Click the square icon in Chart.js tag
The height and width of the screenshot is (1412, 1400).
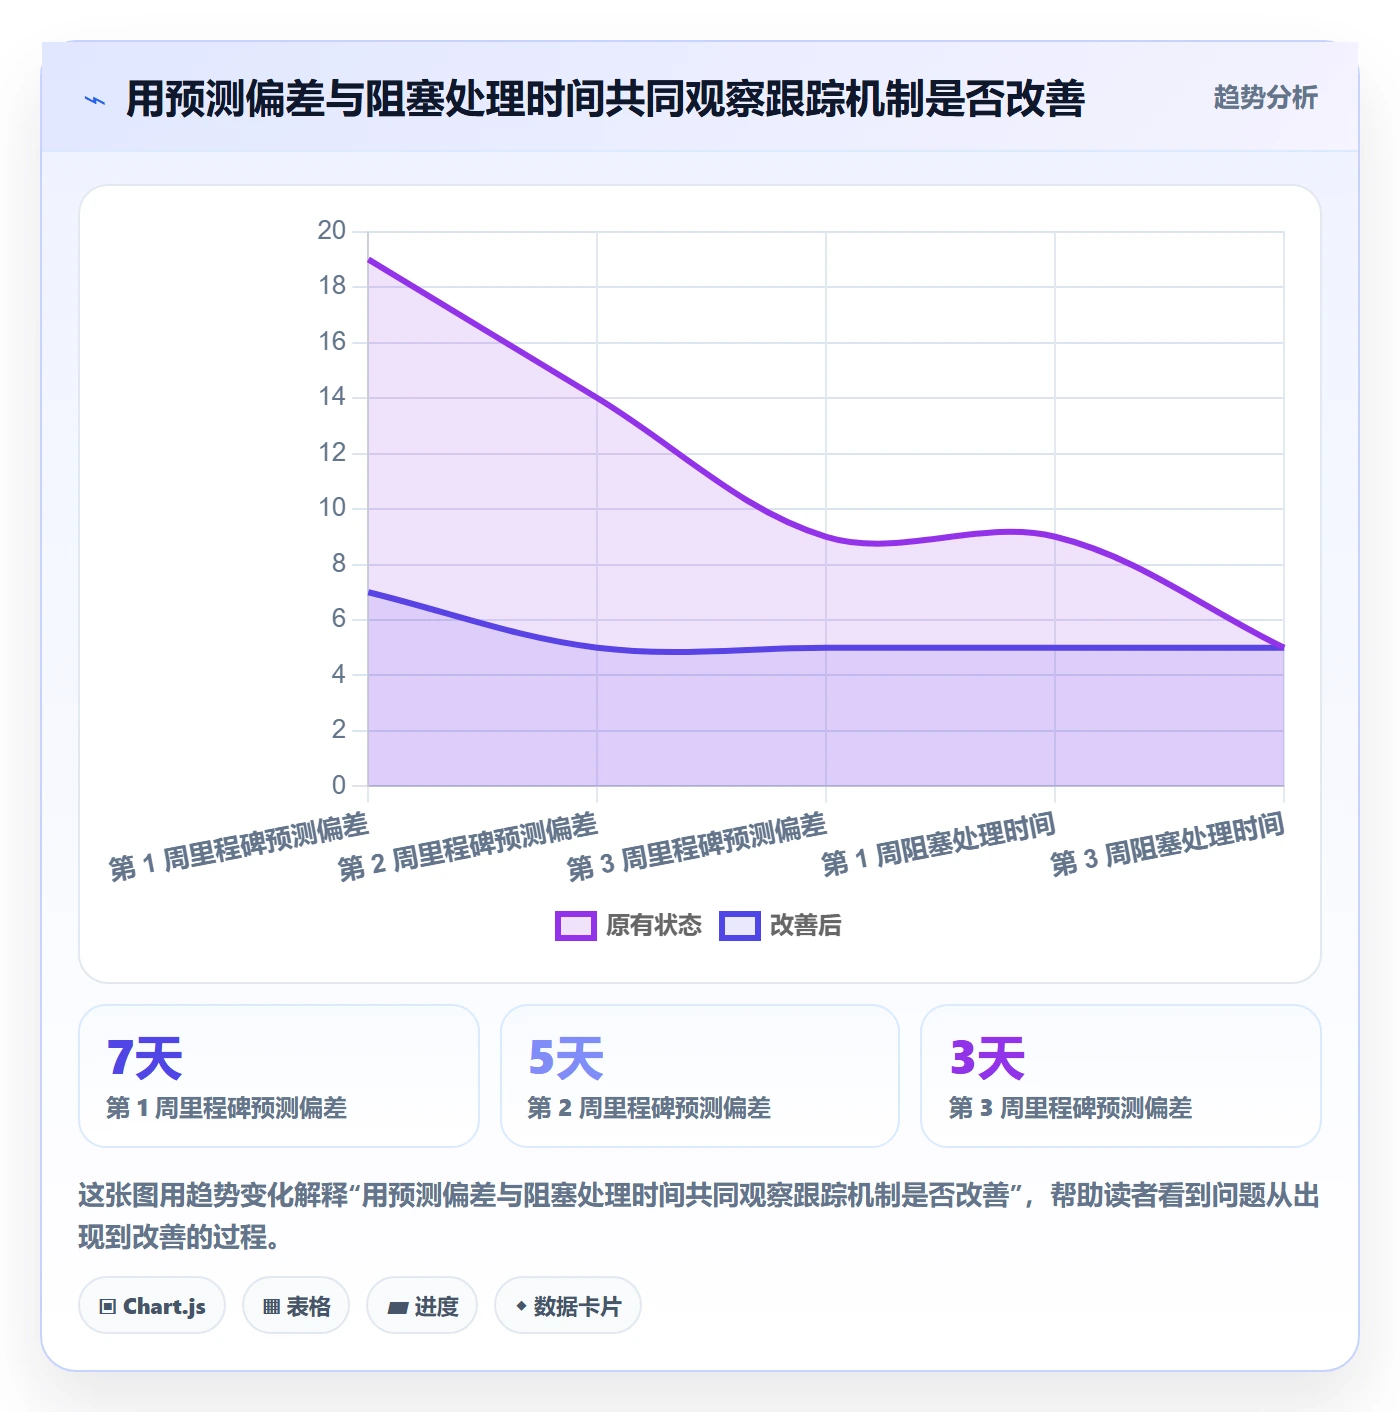click(x=108, y=1307)
